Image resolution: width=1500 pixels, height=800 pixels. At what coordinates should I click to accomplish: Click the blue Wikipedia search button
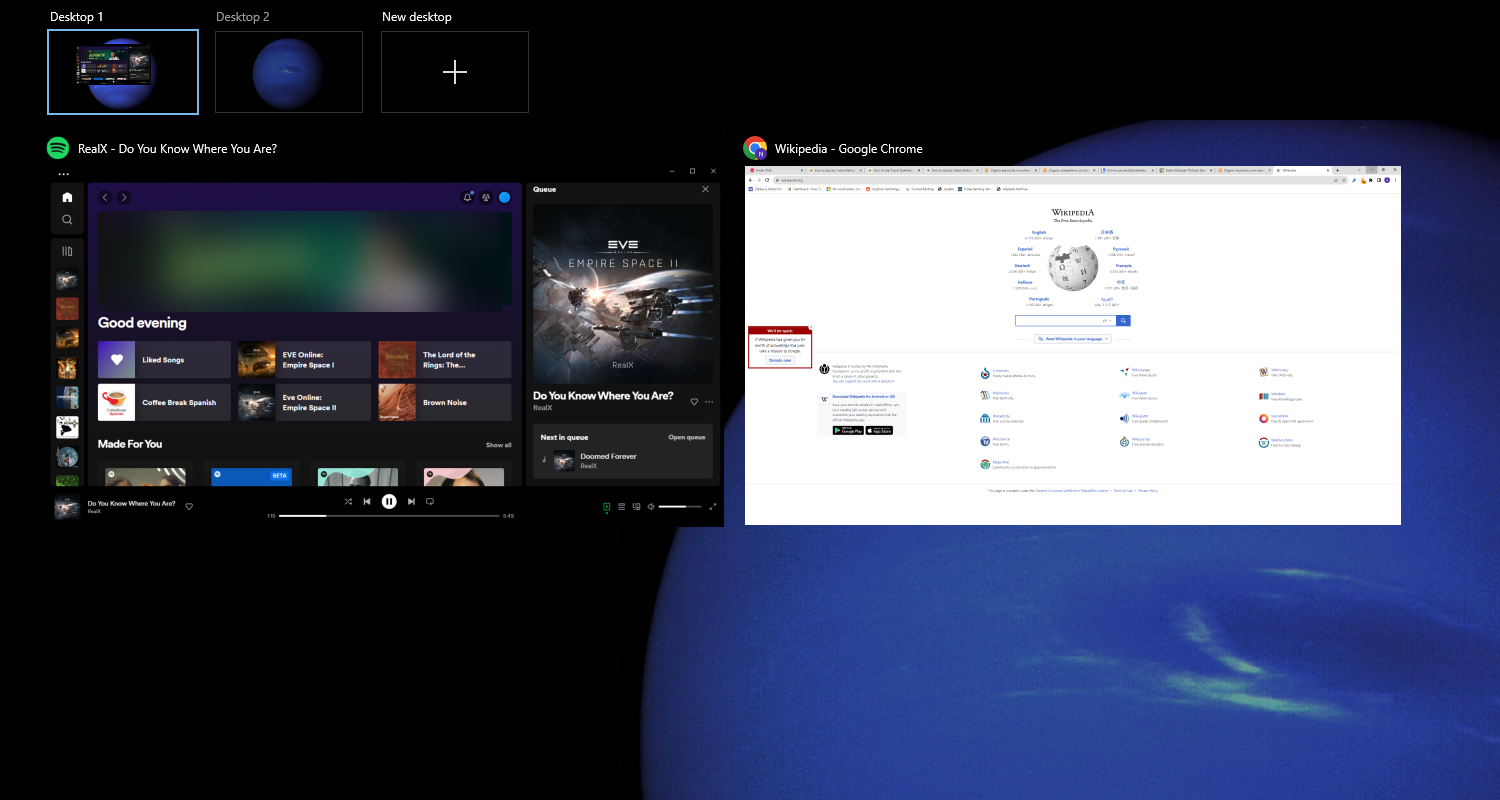(x=1124, y=321)
